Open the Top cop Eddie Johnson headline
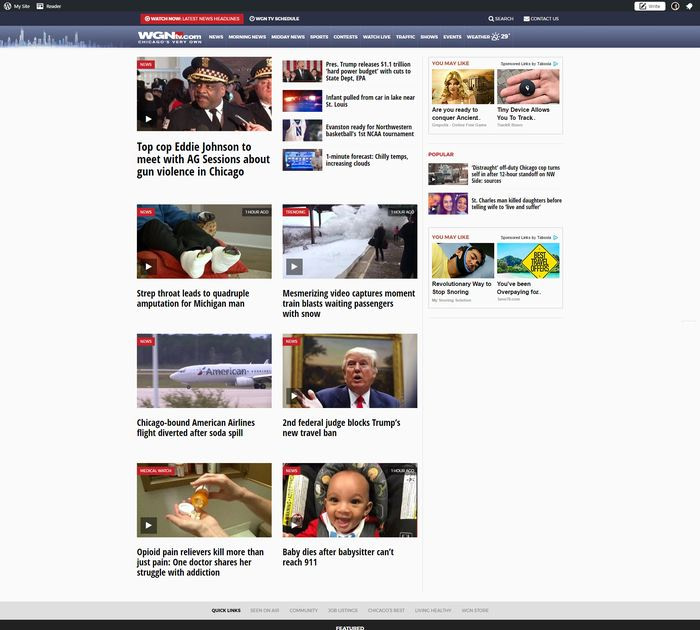 pos(203,159)
